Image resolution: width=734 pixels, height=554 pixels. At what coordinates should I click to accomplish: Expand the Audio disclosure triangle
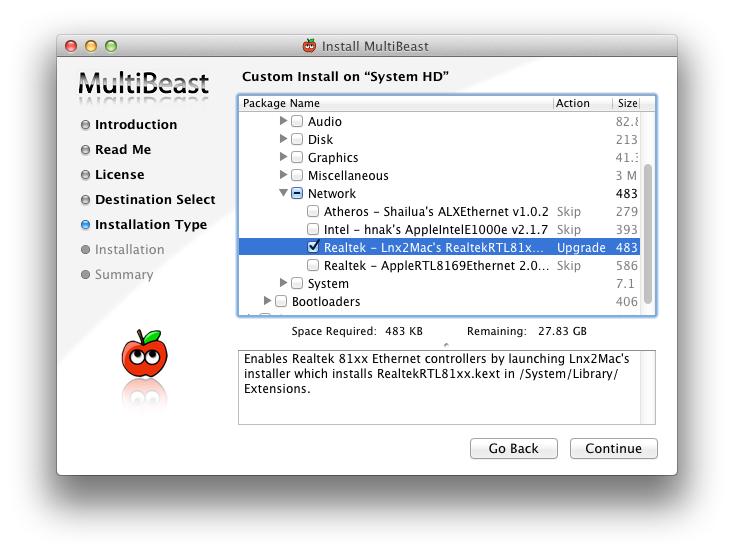coord(283,121)
